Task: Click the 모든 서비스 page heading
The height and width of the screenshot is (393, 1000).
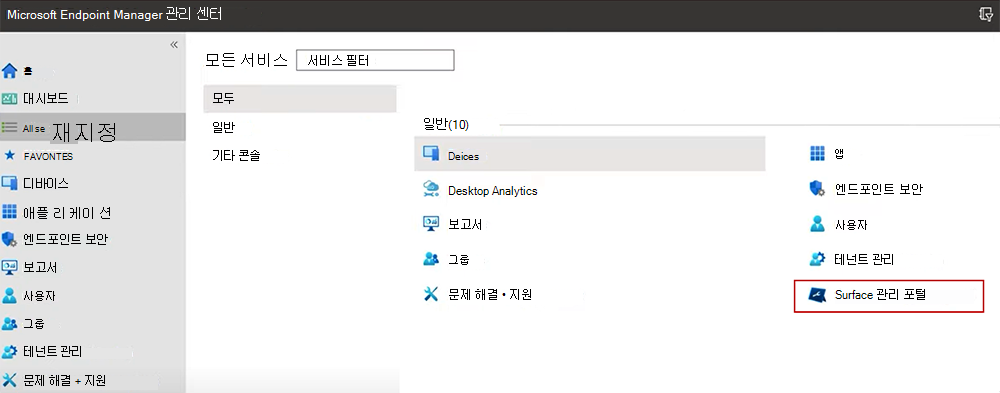Action: coord(246,60)
